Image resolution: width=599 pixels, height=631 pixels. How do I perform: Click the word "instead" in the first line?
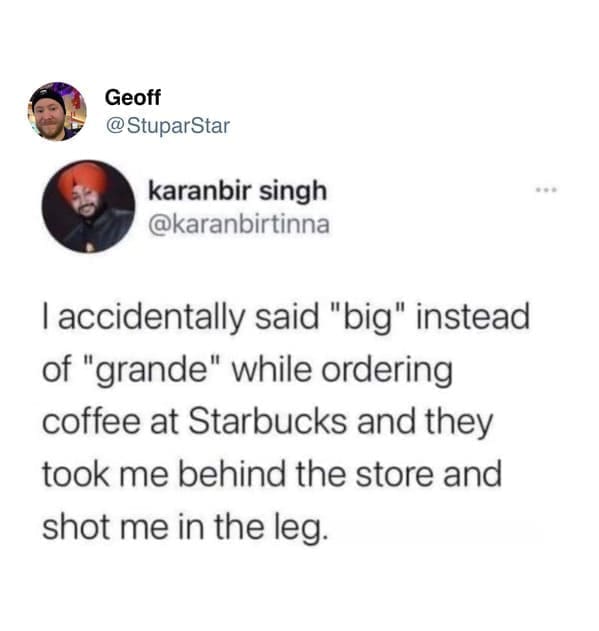click(x=473, y=317)
